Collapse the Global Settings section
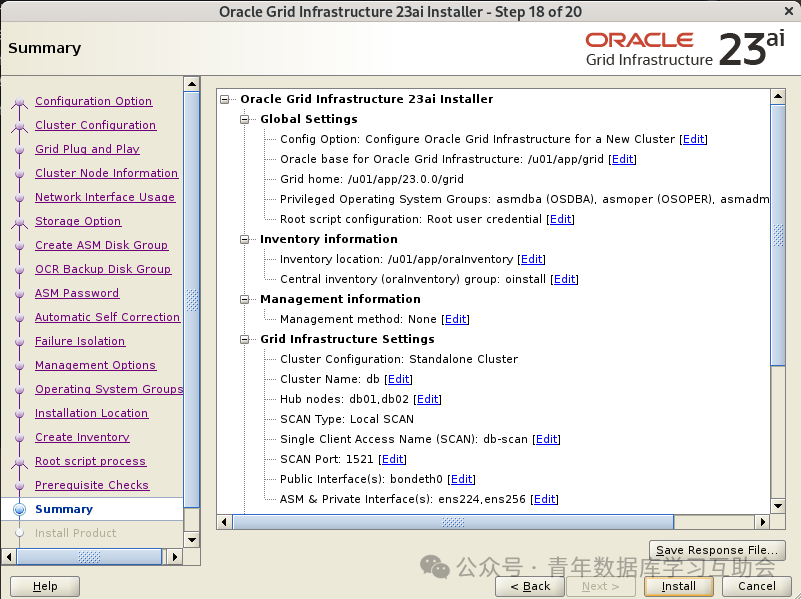This screenshot has height=599, width=801. pos(245,119)
